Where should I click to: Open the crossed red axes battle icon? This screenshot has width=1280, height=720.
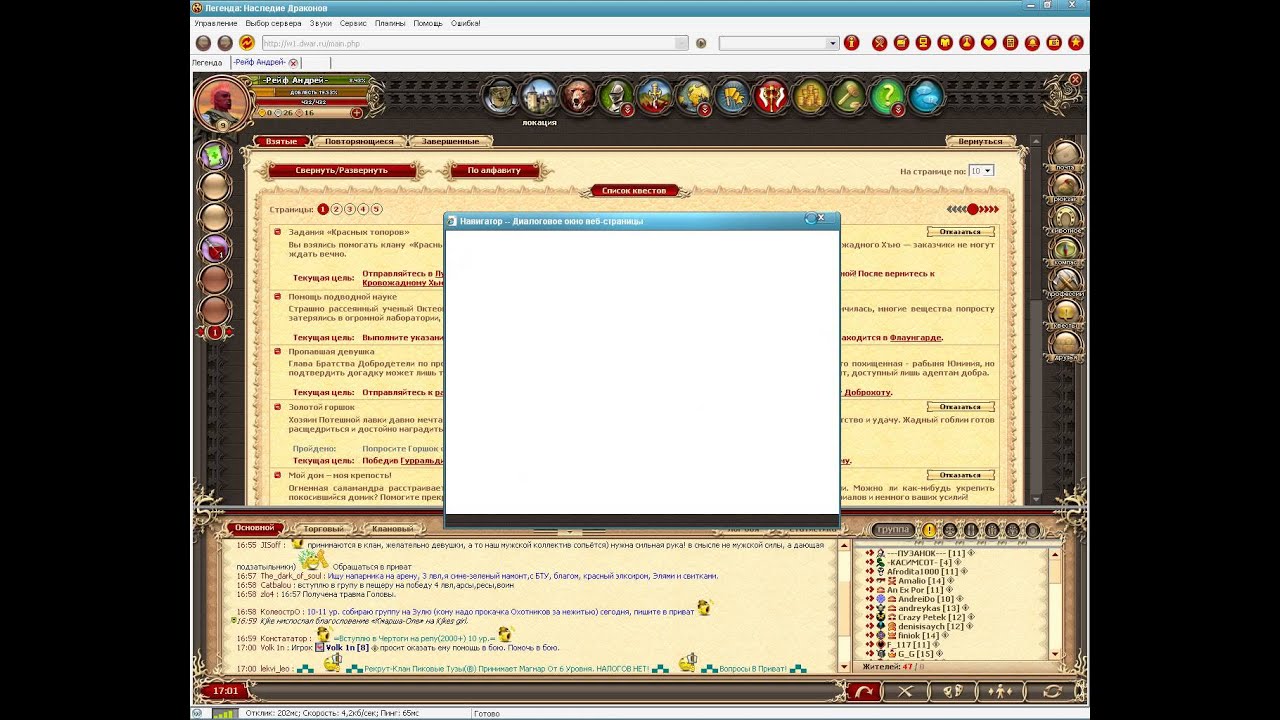(x=771, y=97)
